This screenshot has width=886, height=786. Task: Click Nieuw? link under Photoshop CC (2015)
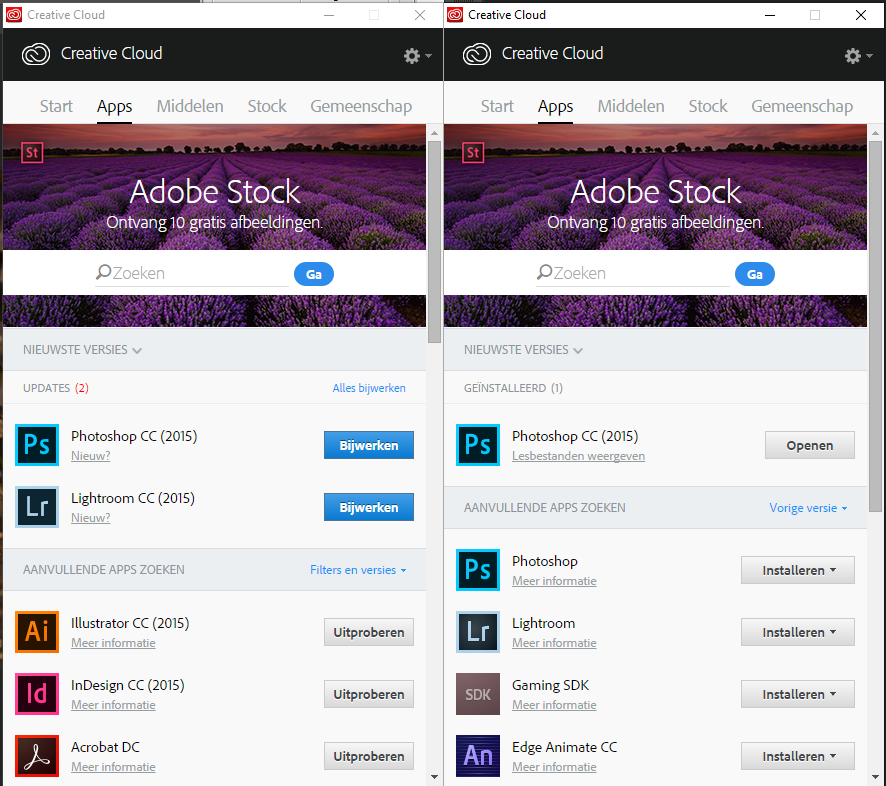90,456
